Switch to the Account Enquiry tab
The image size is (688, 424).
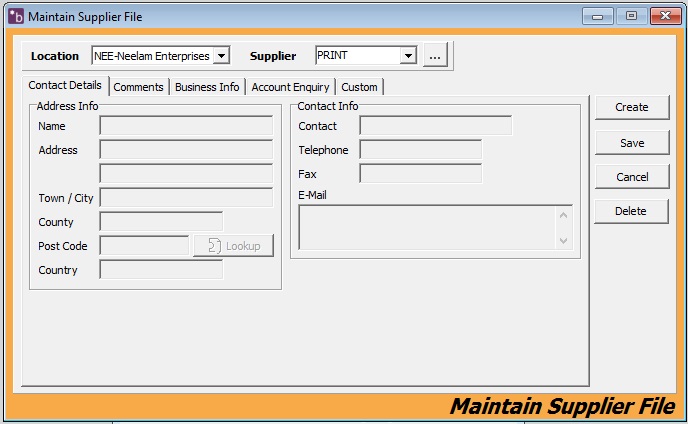click(290, 87)
